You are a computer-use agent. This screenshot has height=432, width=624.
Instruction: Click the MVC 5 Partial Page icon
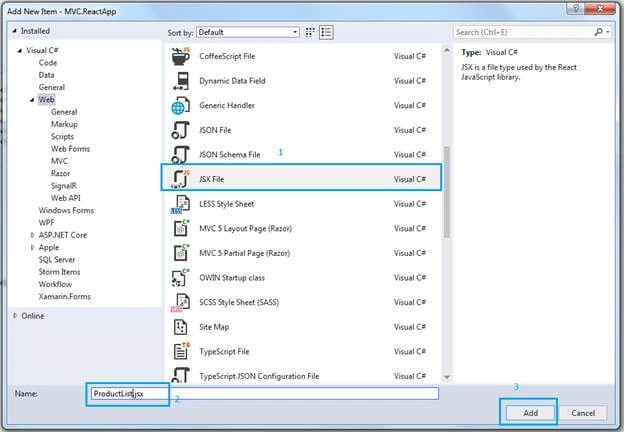click(181, 253)
